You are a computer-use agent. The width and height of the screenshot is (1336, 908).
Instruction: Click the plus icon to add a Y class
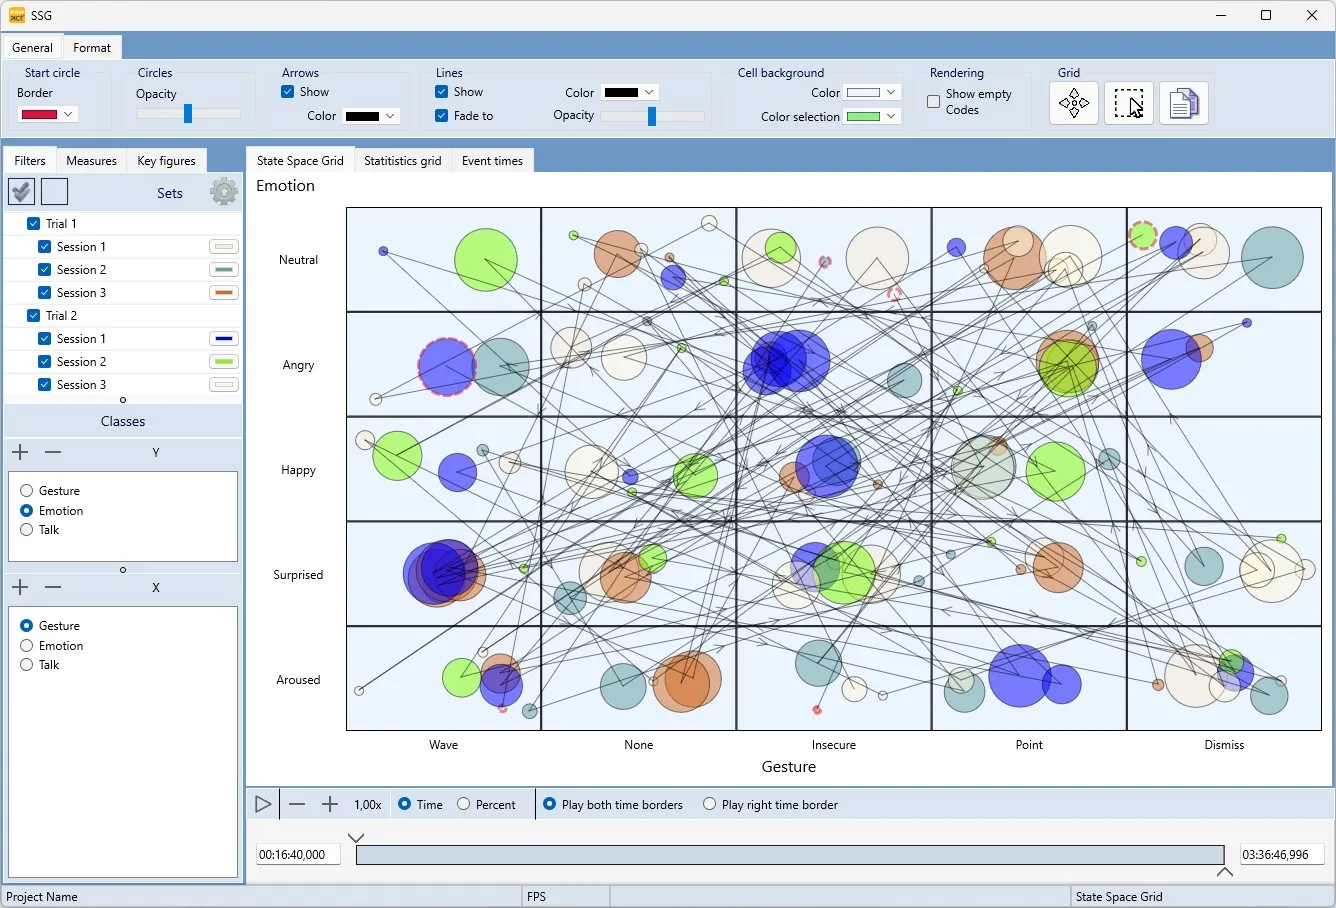pos(19,452)
